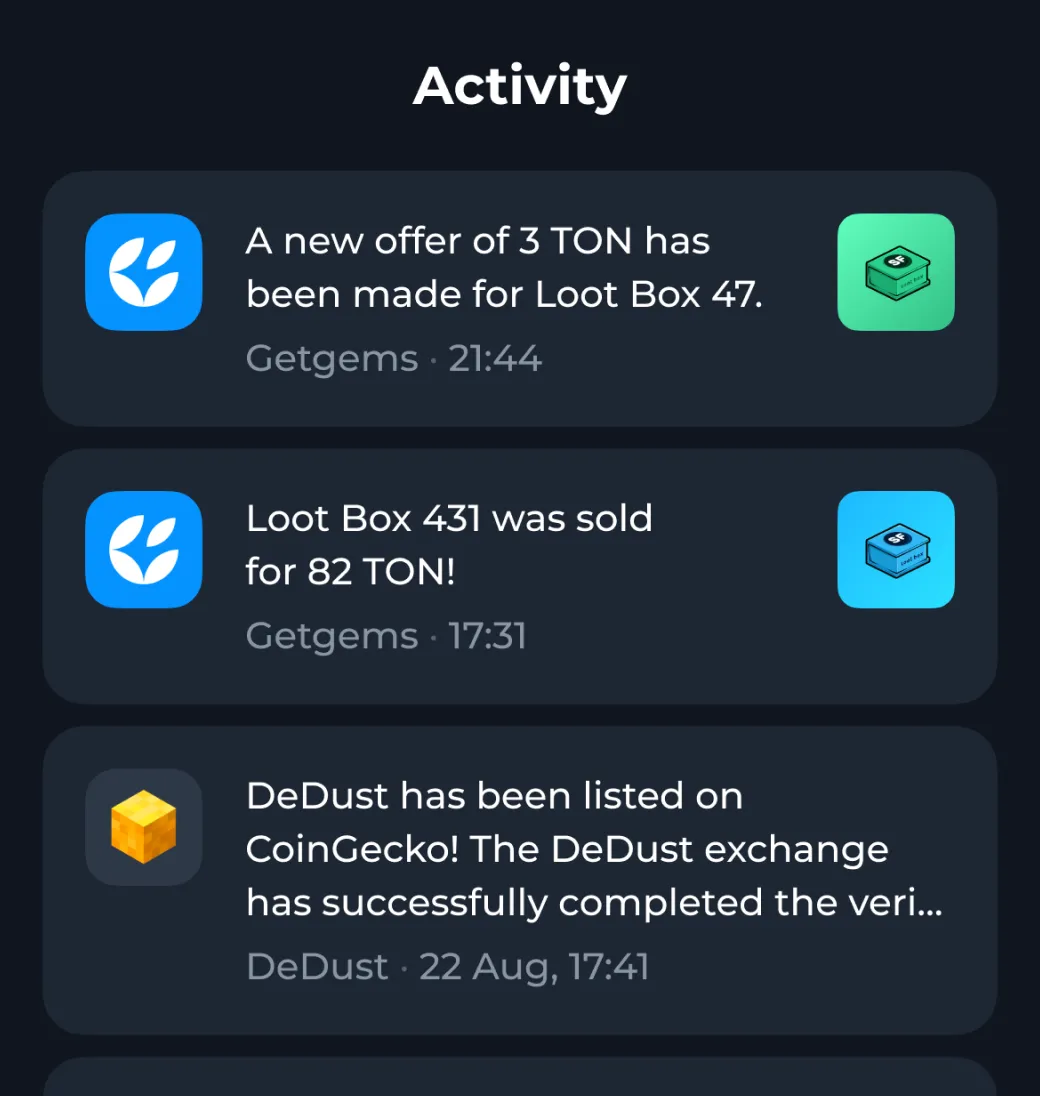Click the yellow DeDust cube icon
This screenshot has height=1096, width=1040.
pyautogui.click(x=144, y=826)
